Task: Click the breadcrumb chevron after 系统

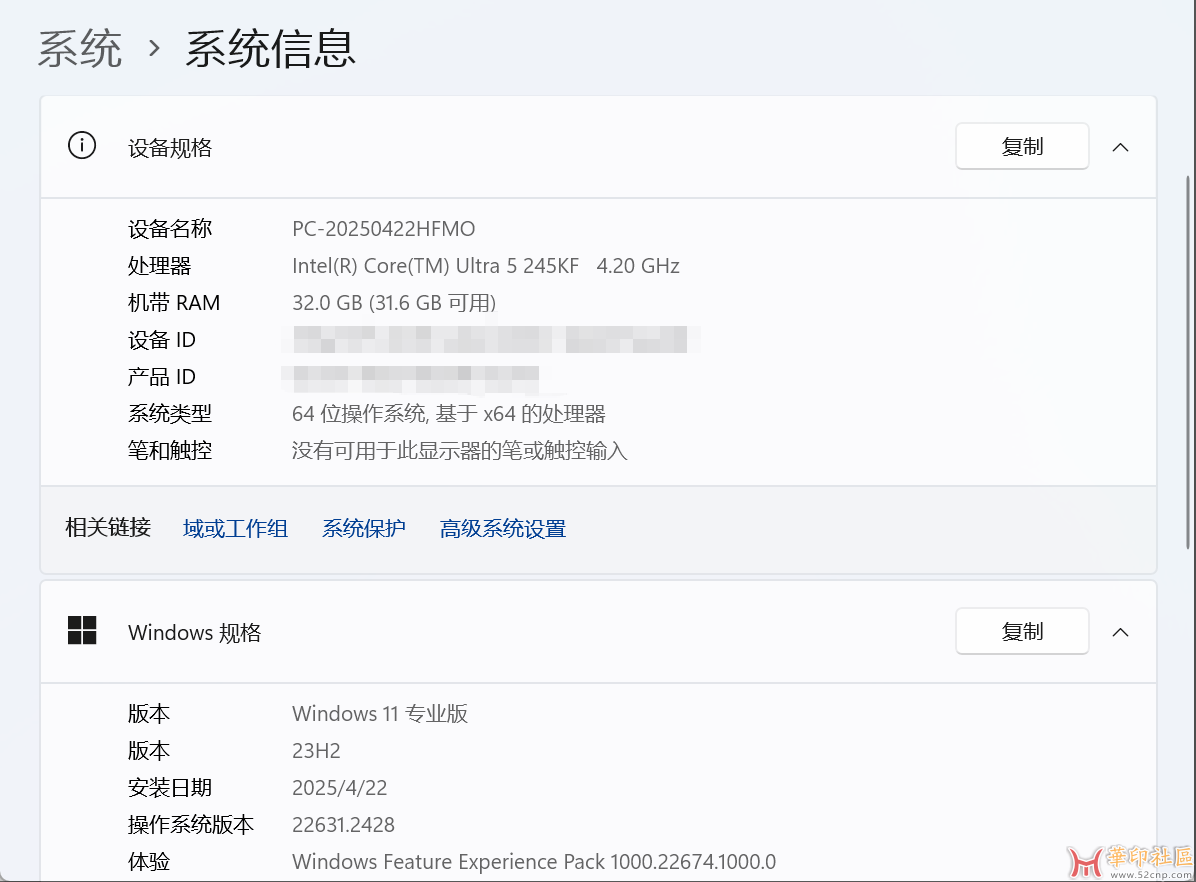Action: 155,50
